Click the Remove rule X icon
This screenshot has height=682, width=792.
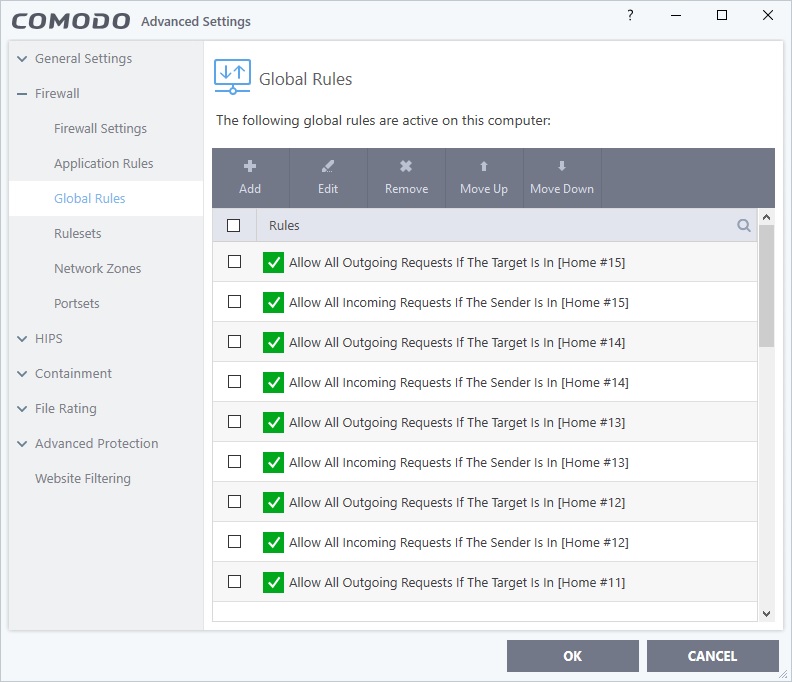tap(406, 167)
